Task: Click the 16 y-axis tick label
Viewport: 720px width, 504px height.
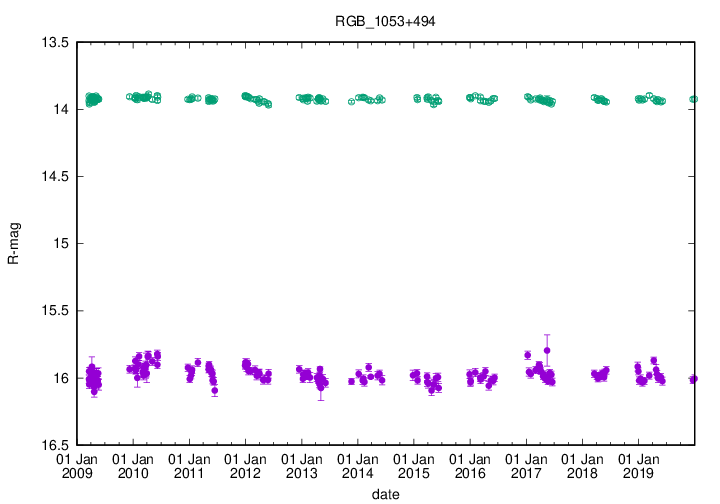Action: click(60, 377)
